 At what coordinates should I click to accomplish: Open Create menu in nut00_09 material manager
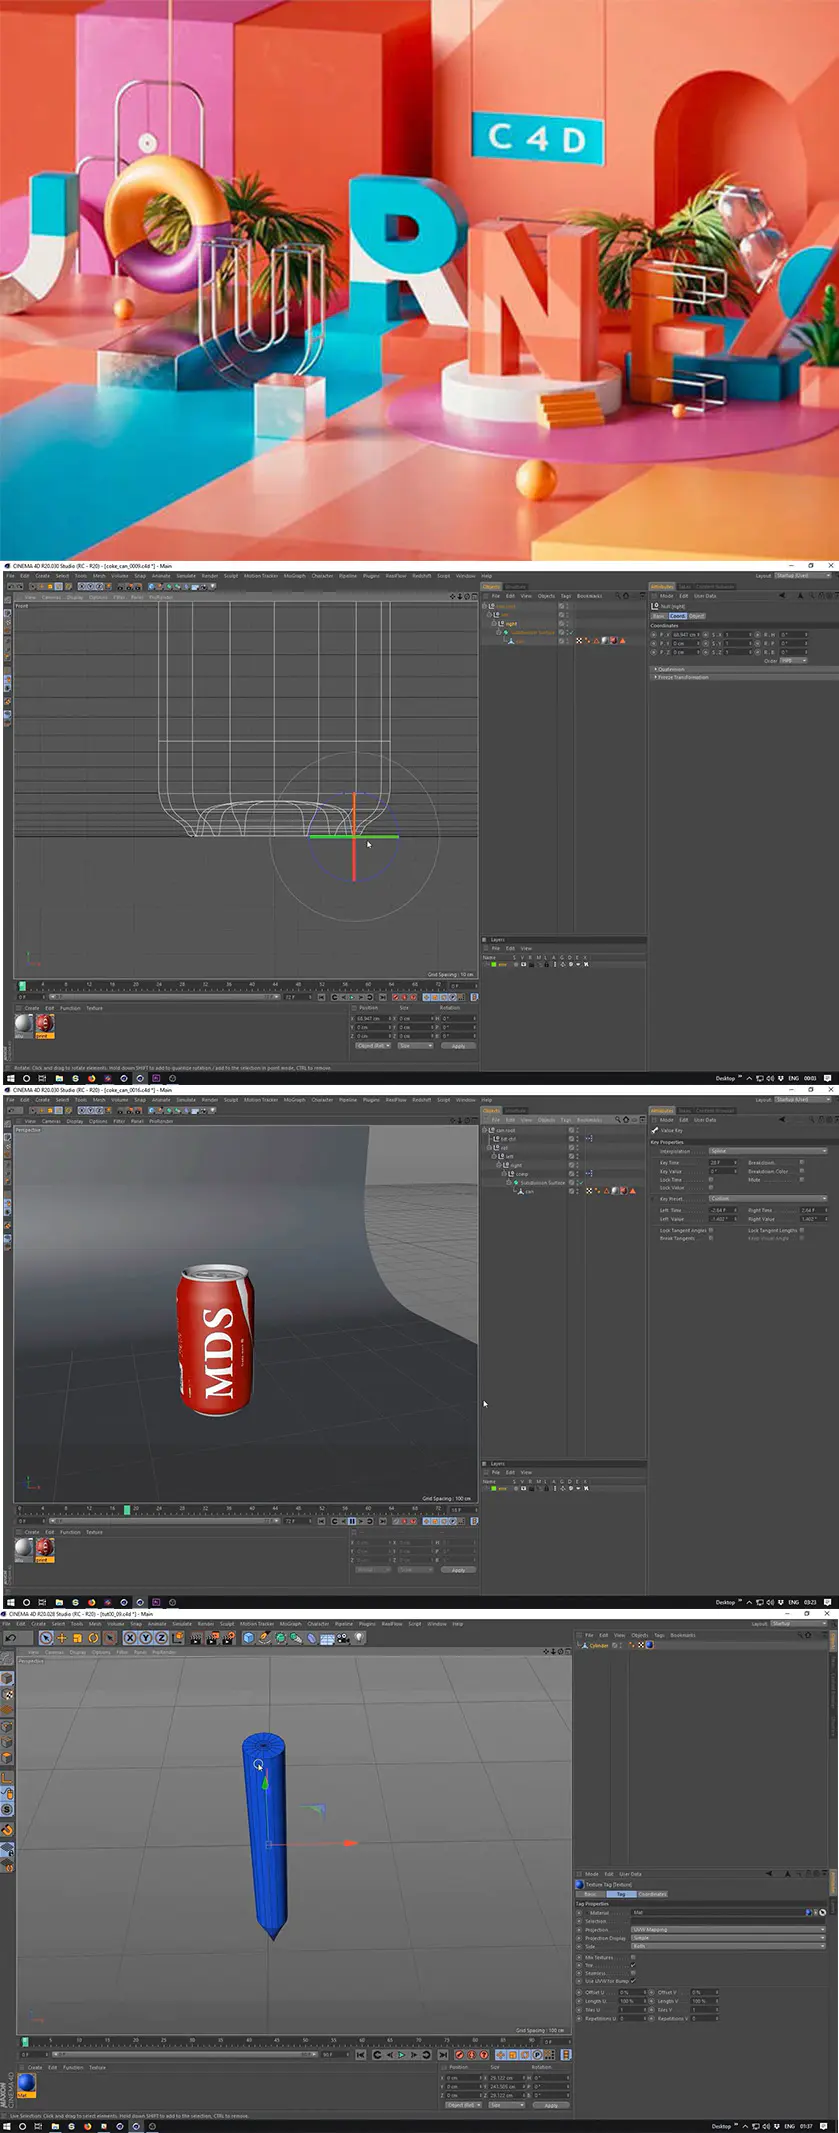[x=35, y=2067]
